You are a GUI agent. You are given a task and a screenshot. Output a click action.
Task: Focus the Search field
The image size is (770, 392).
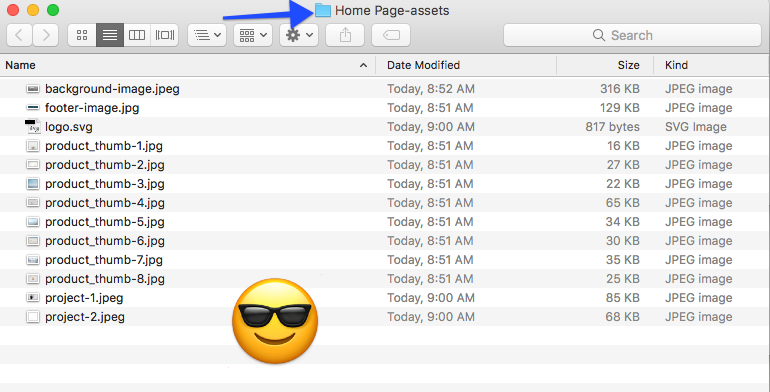(x=632, y=35)
